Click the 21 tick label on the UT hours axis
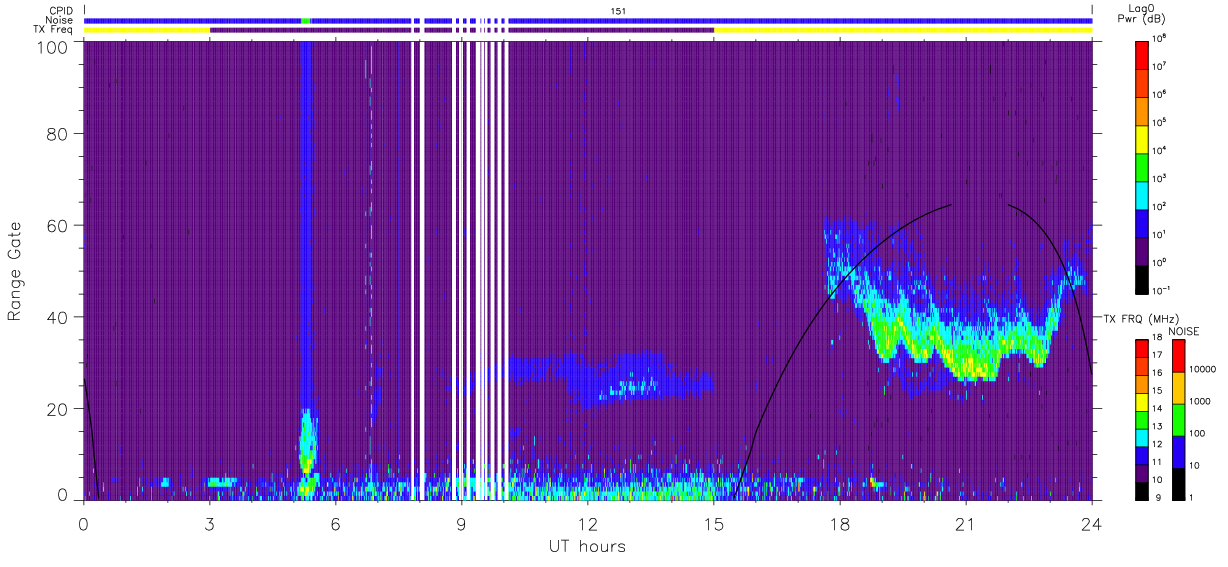The image size is (1228, 567). click(965, 522)
